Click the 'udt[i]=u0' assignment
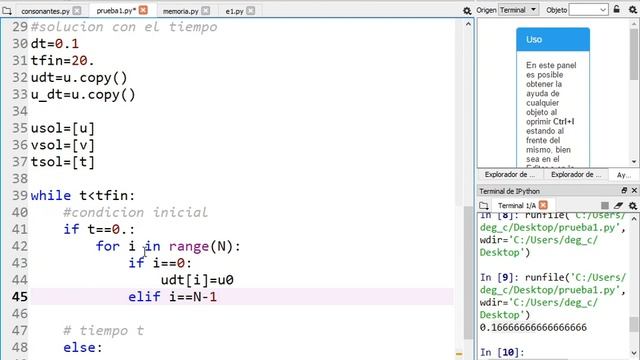 click(197, 280)
